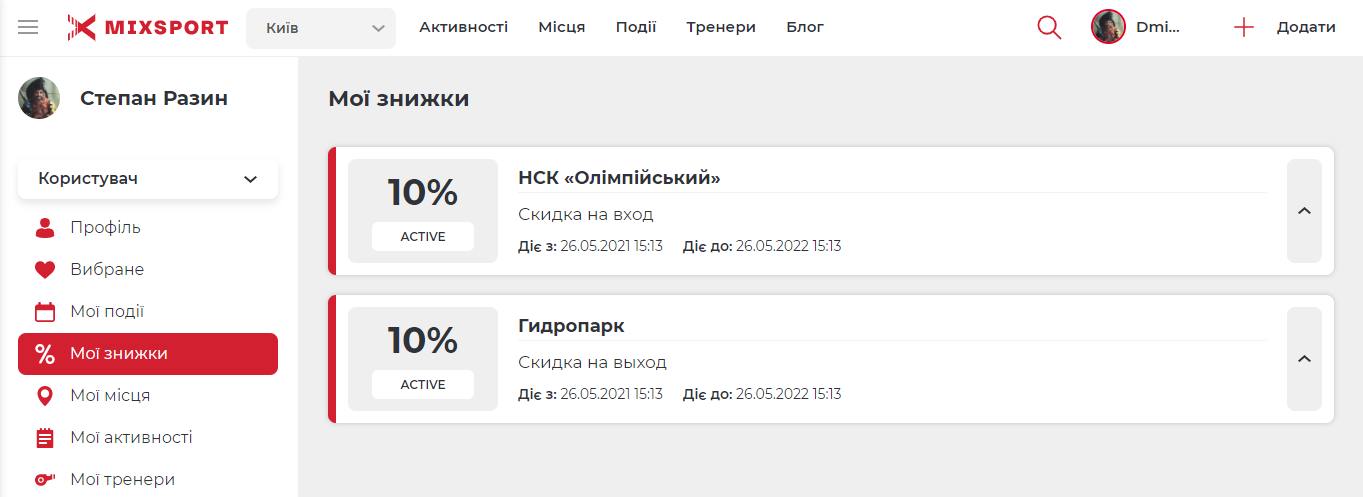1363x497 pixels.
Task: Click the Додати button
Action: pyautogui.click(x=1305, y=27)
